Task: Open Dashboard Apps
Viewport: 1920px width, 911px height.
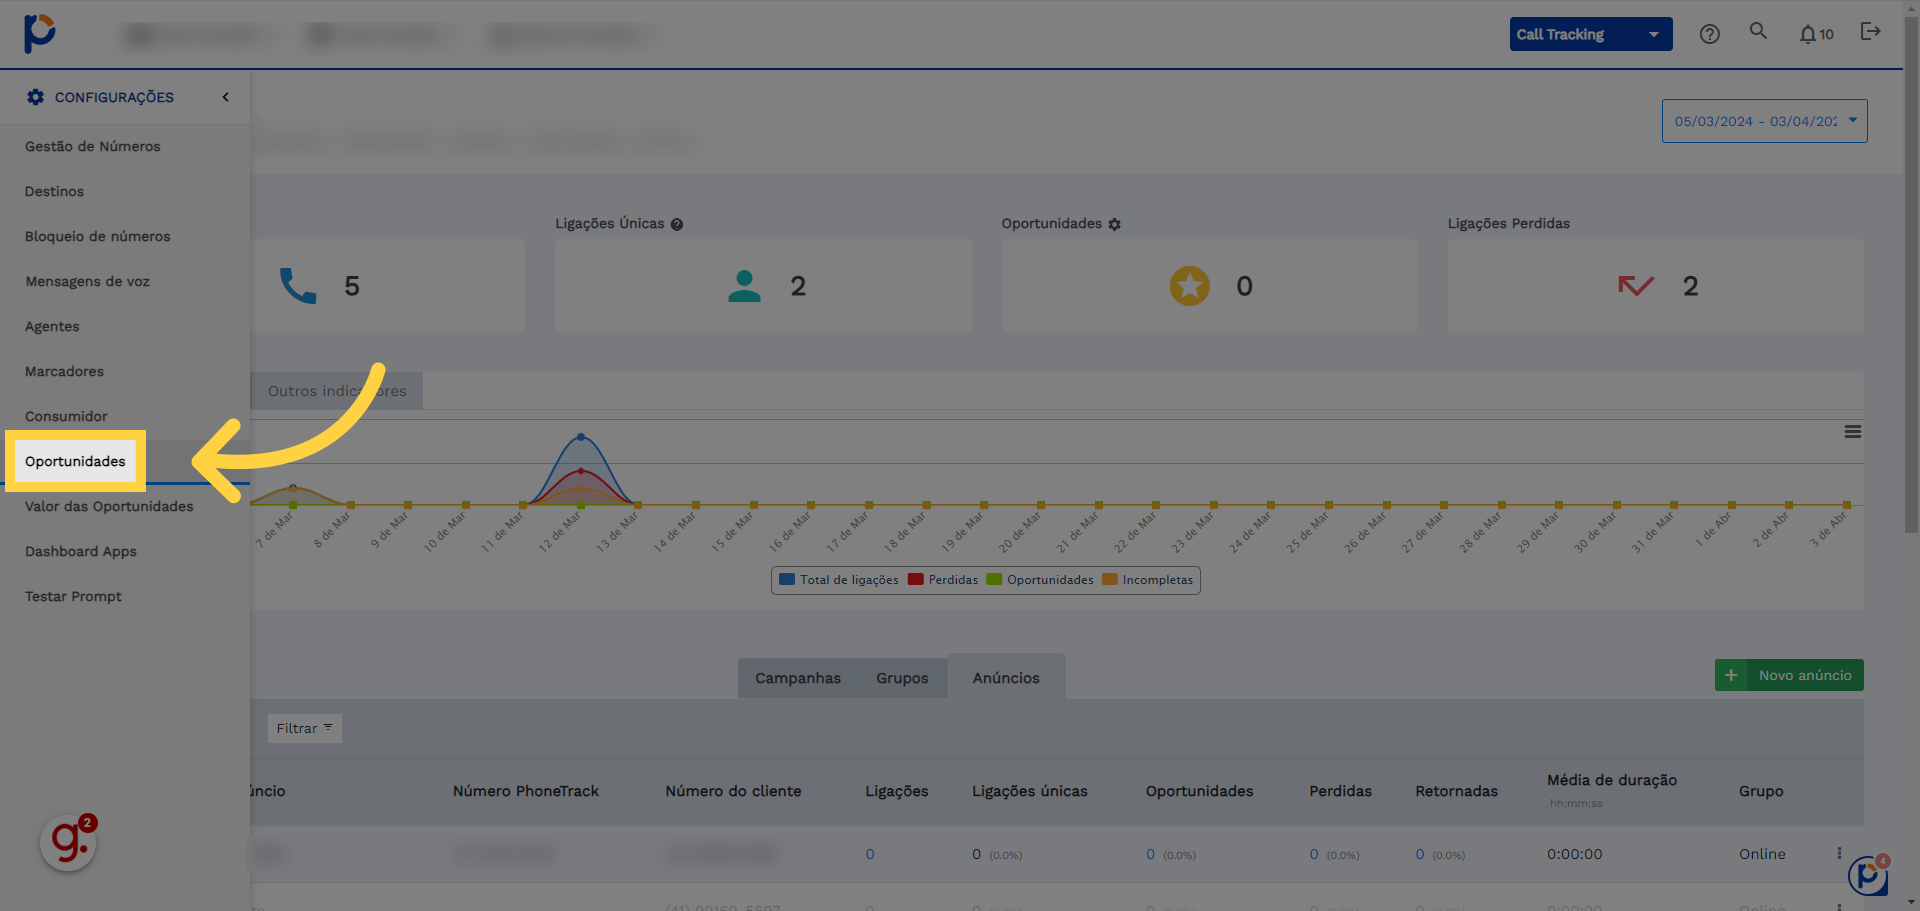Action: pyautogui.click(x=81, y=551)
